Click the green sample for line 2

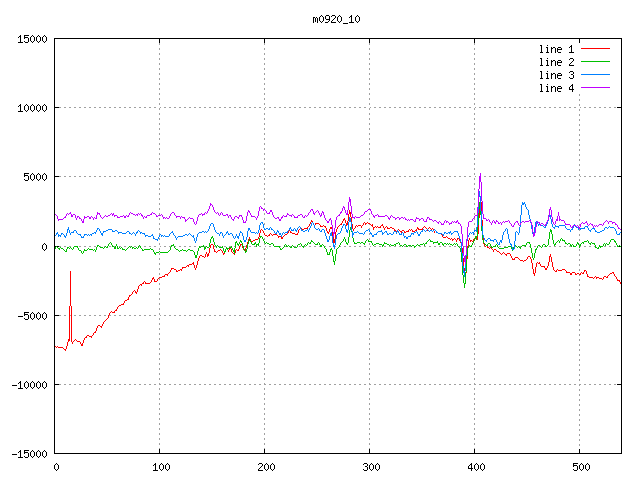(x=595, y=62)
